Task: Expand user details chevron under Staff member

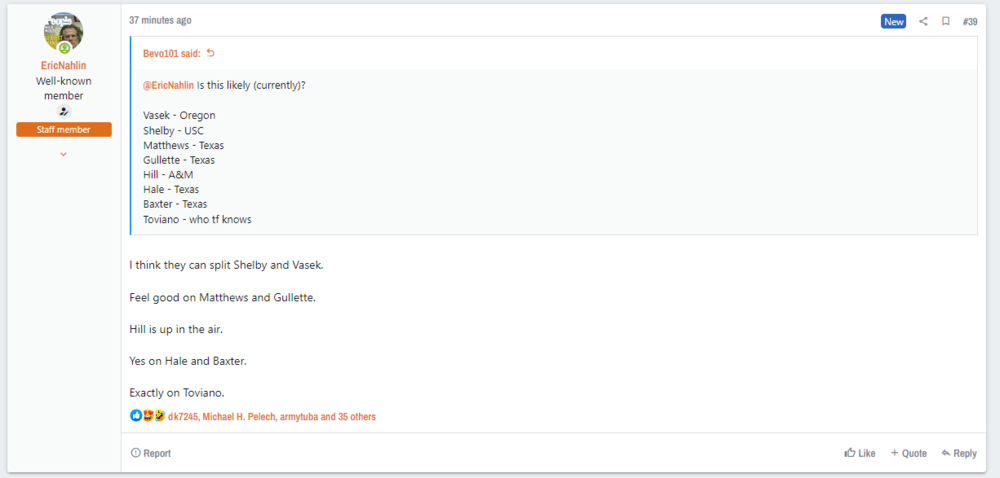Action: tap(64, 154)
